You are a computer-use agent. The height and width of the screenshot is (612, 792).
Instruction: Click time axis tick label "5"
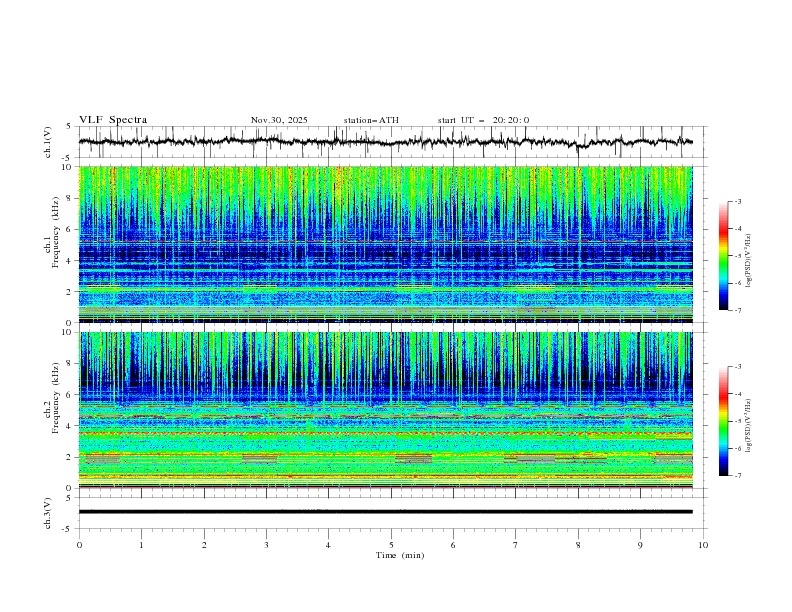pyautogui.click(x=391, y=545)
